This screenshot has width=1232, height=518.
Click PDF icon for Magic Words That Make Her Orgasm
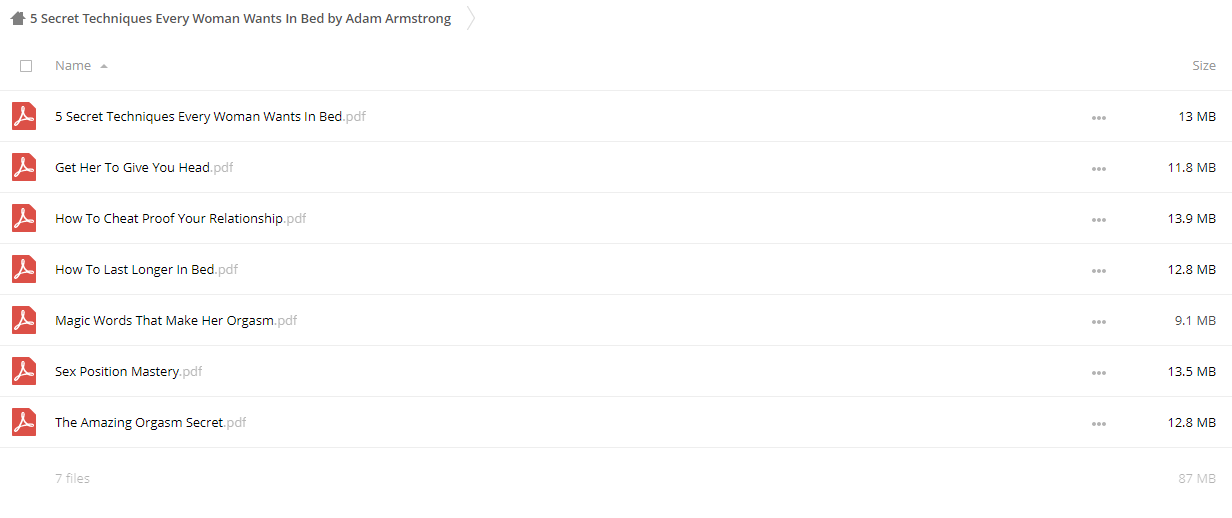click(x=24, y=320)
